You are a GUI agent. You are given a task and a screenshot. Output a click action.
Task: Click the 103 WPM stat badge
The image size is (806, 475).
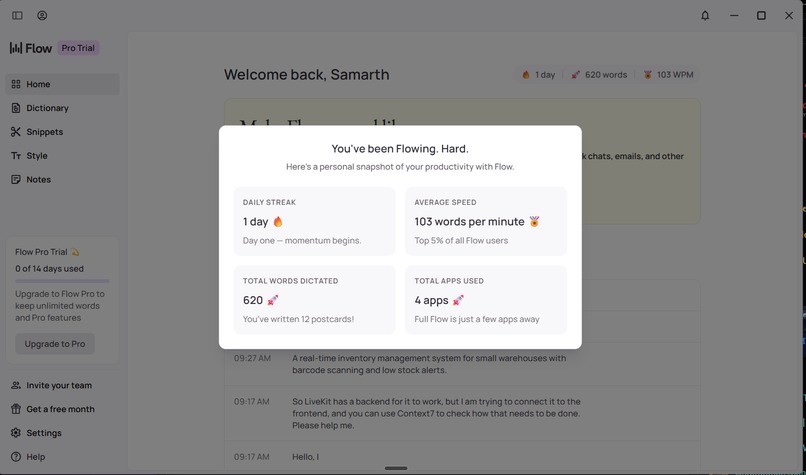[668, 75]
